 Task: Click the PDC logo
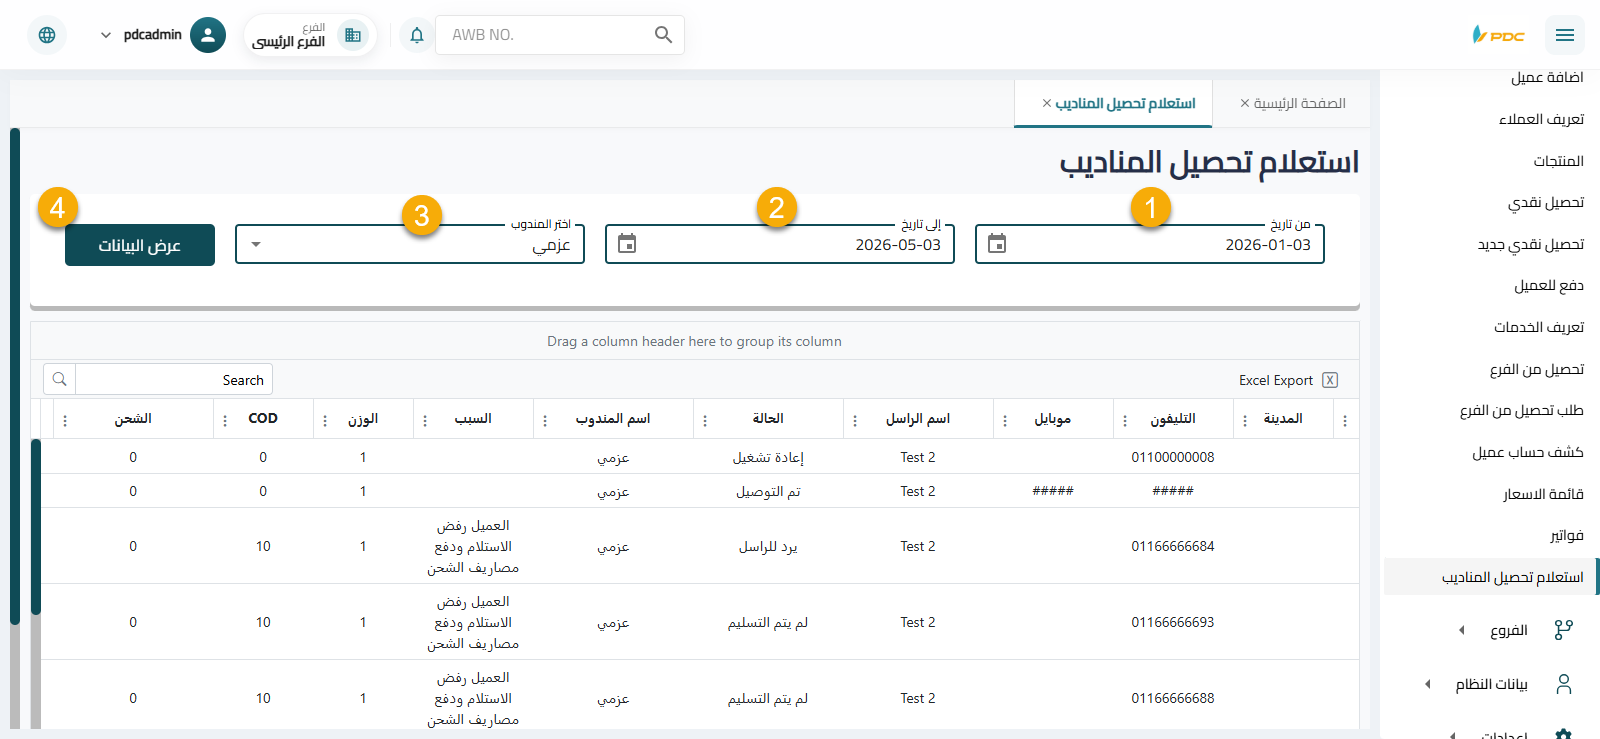[1498, 35]
